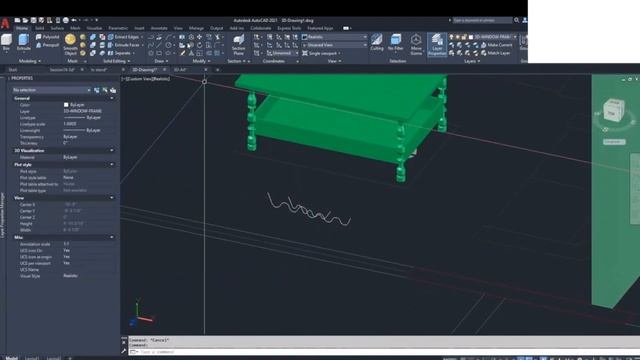
Task: Click the search magnifier icon in title bar
Action: [516, 20]
